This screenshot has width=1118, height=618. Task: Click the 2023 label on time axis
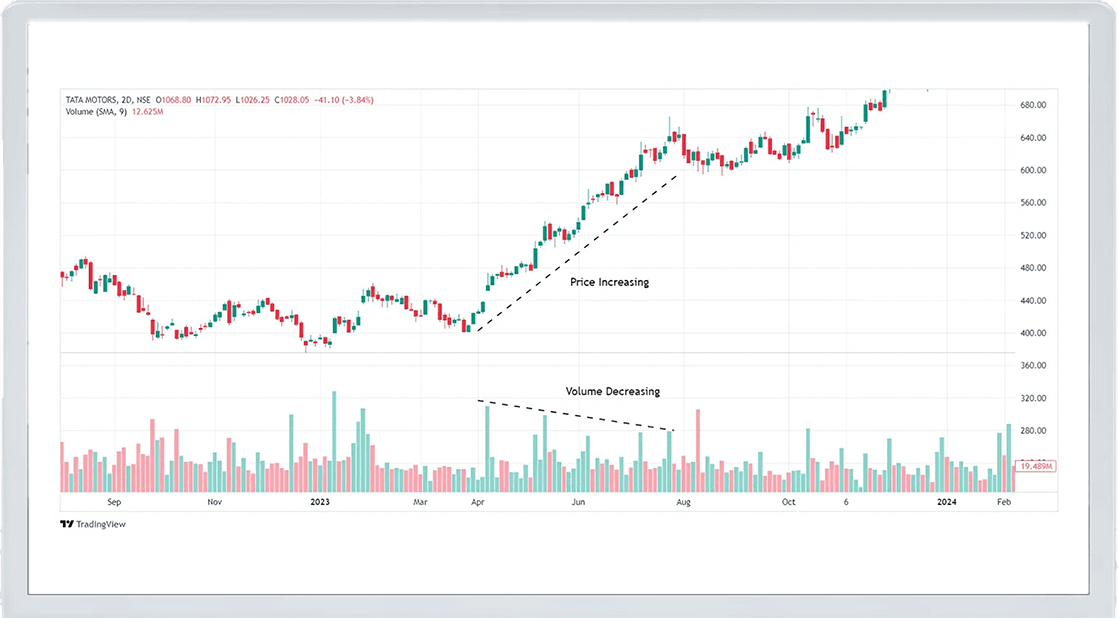pyautogui.click(x=320, y=503)
